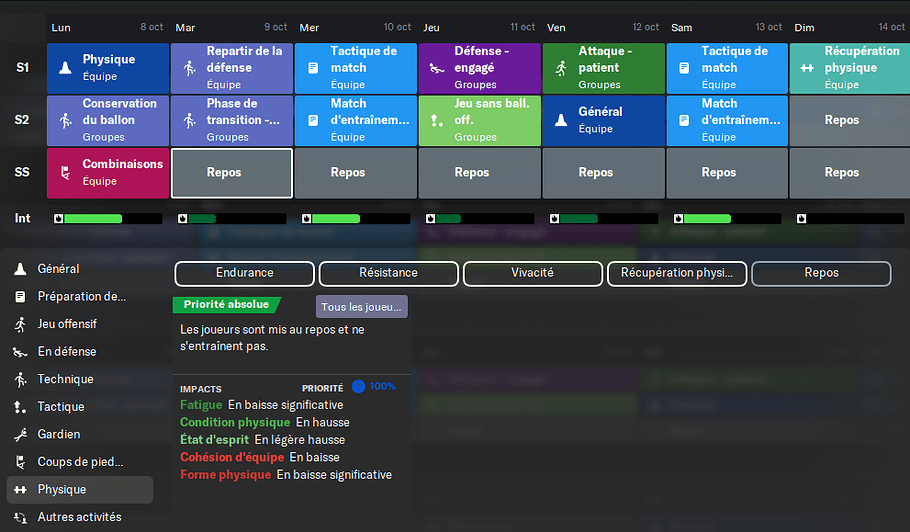Open the Tous les joueurs dropdown
This screenshot has height=532, width=910.
point(361,307)
